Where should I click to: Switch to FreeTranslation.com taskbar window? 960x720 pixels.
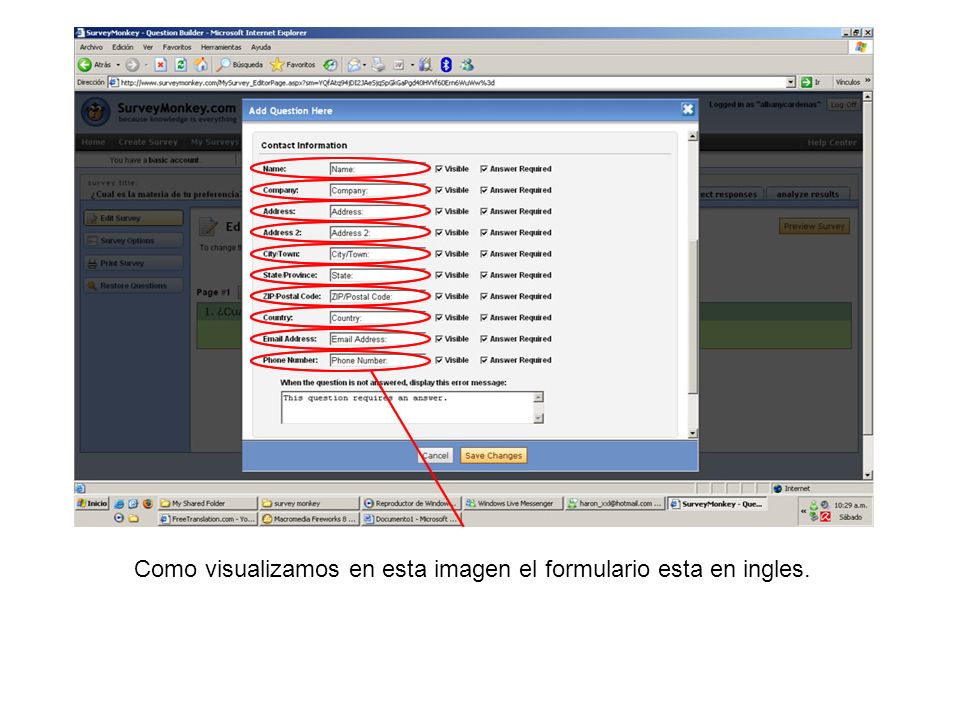pos(207,519)
